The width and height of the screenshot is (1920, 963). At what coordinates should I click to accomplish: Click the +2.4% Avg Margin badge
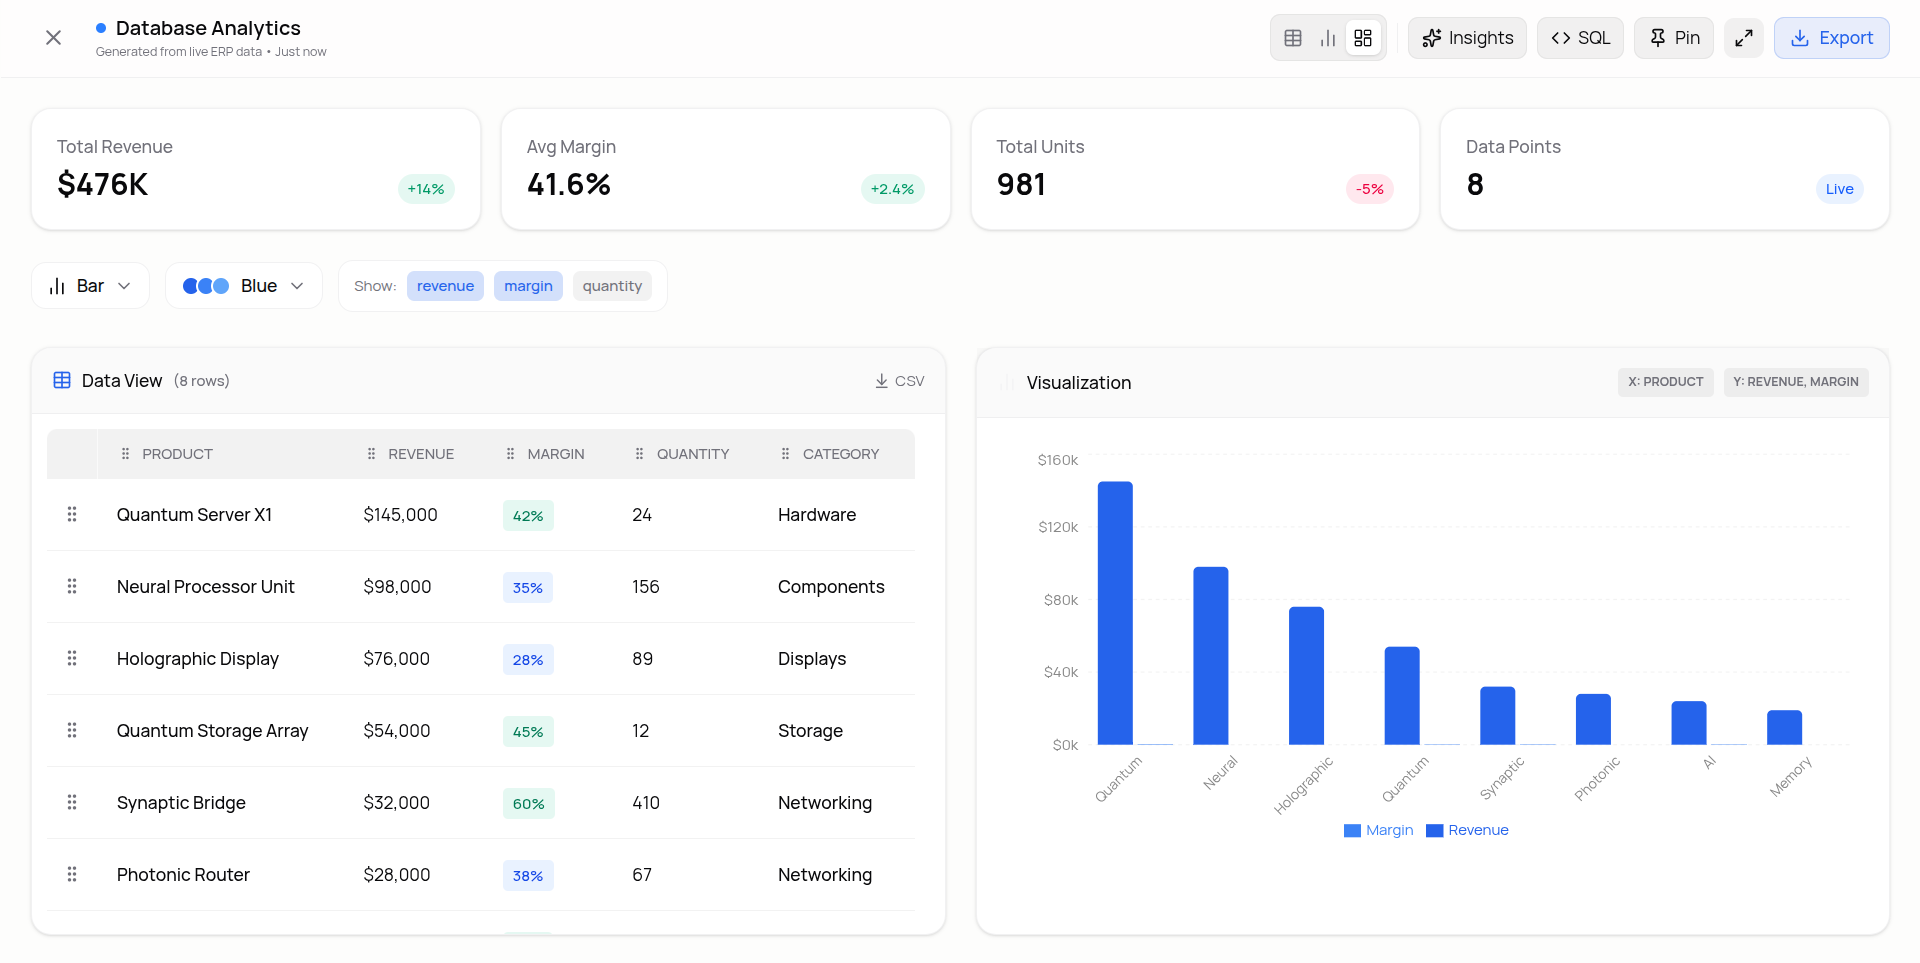click(x=892, y=189)
